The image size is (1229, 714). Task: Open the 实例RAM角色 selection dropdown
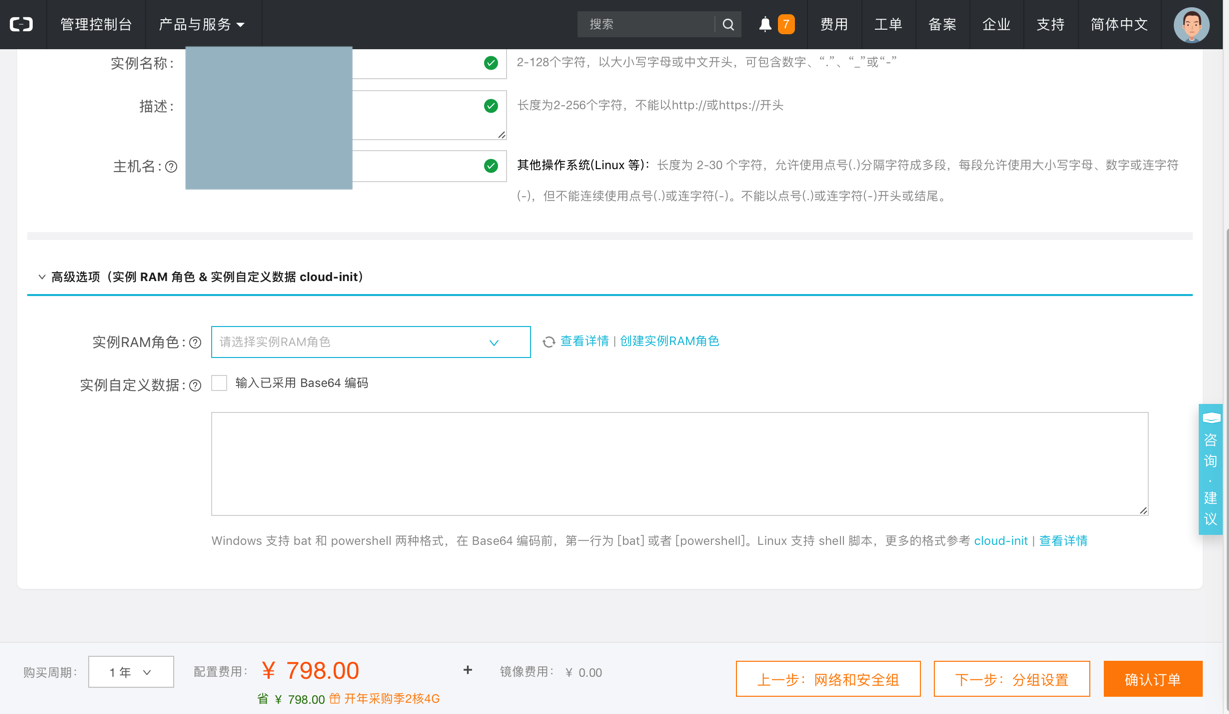point(370,342)
